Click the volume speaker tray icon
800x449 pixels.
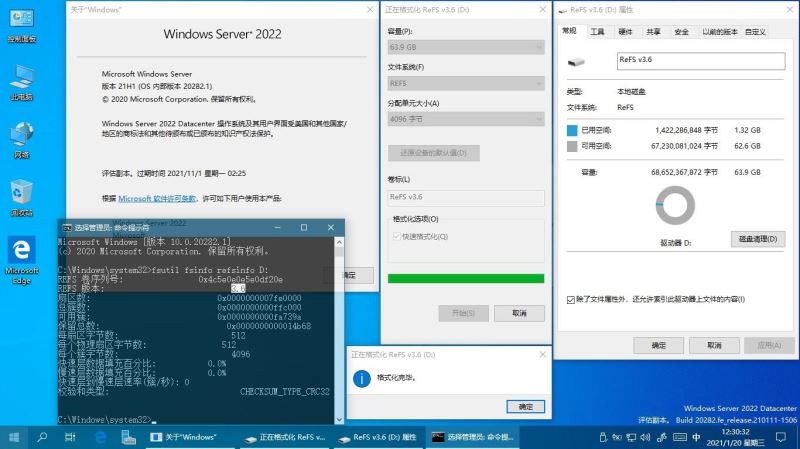click(x=645, y=437)
